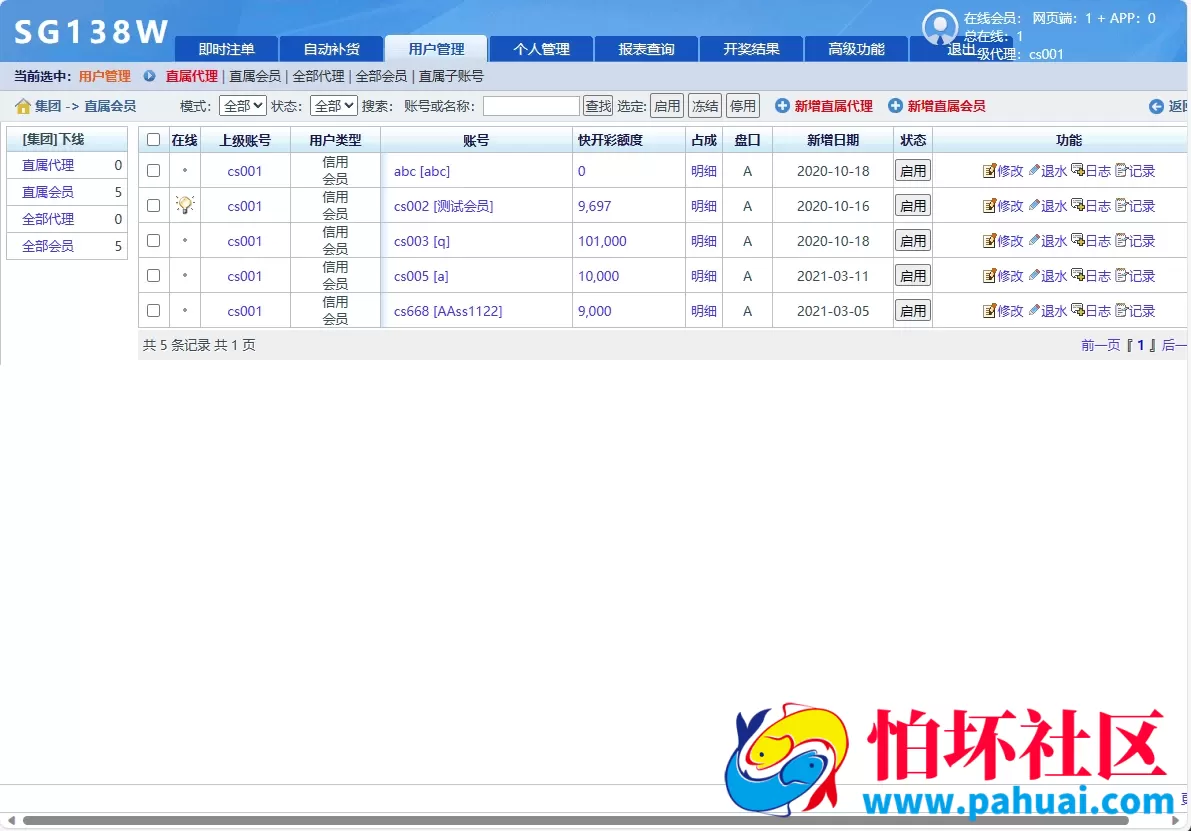
Task: Click the edit icon for cs002 row
Action: point(989,206)
